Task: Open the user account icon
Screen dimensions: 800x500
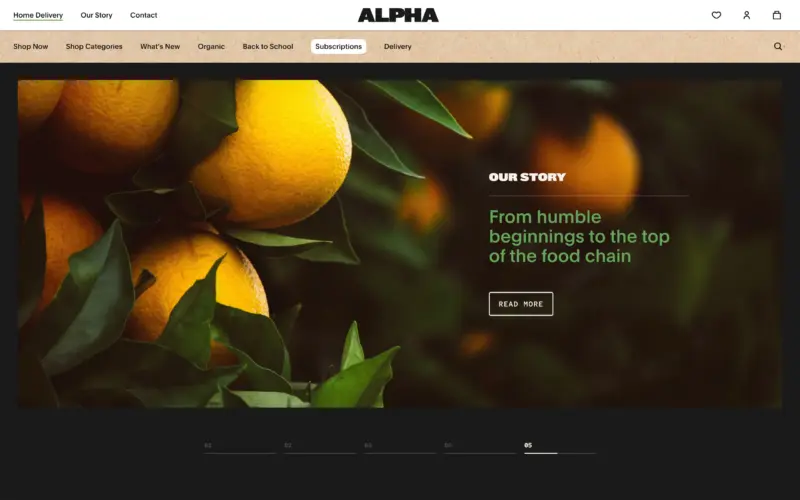Action: click(x=746, y=15)
